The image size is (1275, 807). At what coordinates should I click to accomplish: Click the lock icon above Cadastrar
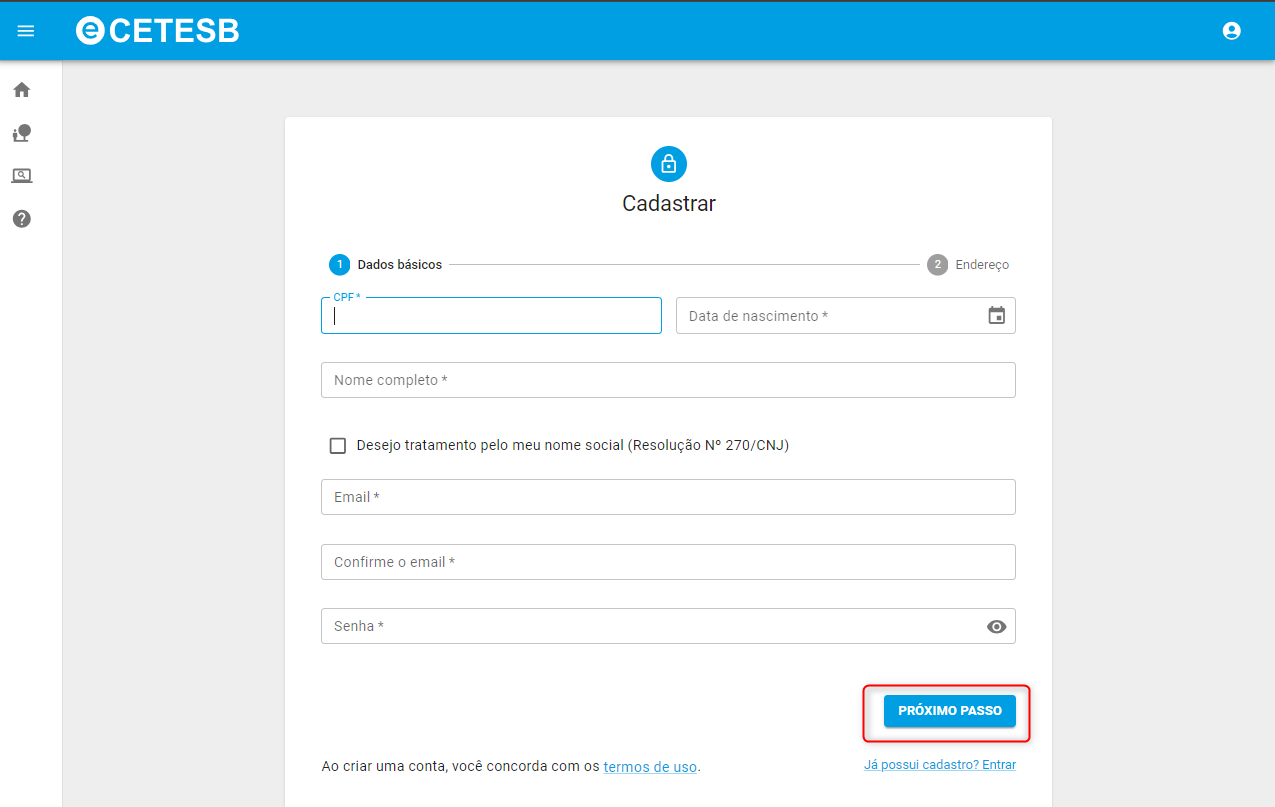668,164
